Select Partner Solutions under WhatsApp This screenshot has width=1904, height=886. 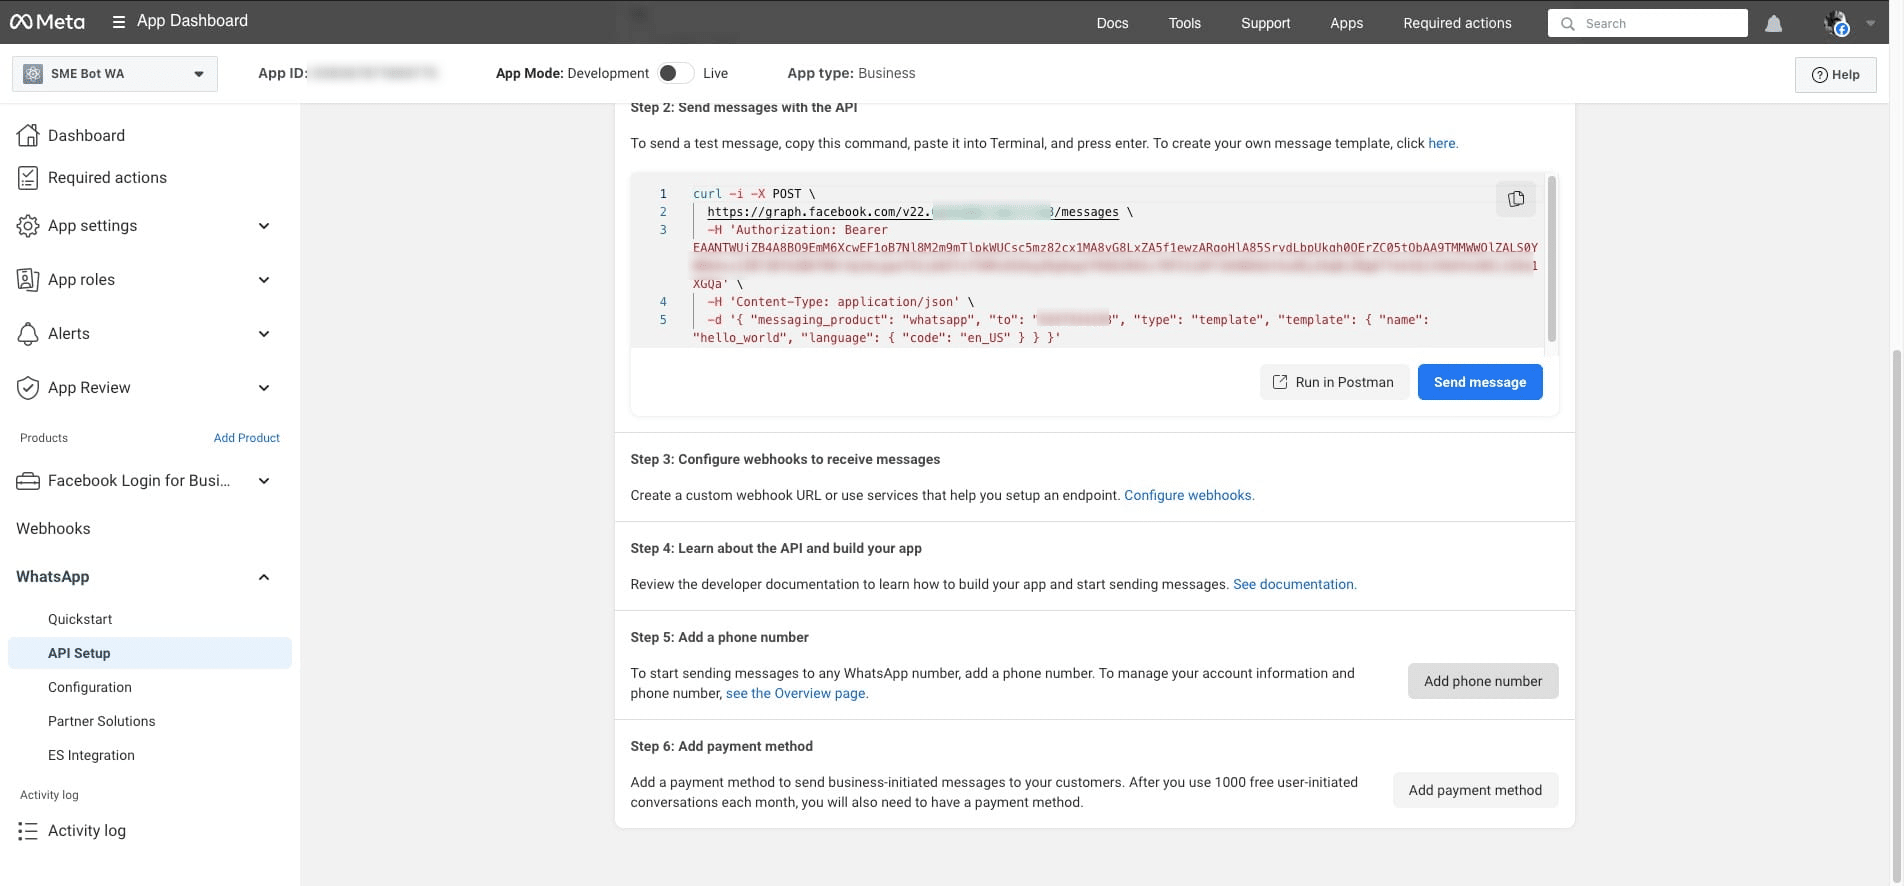pos(150,721)
